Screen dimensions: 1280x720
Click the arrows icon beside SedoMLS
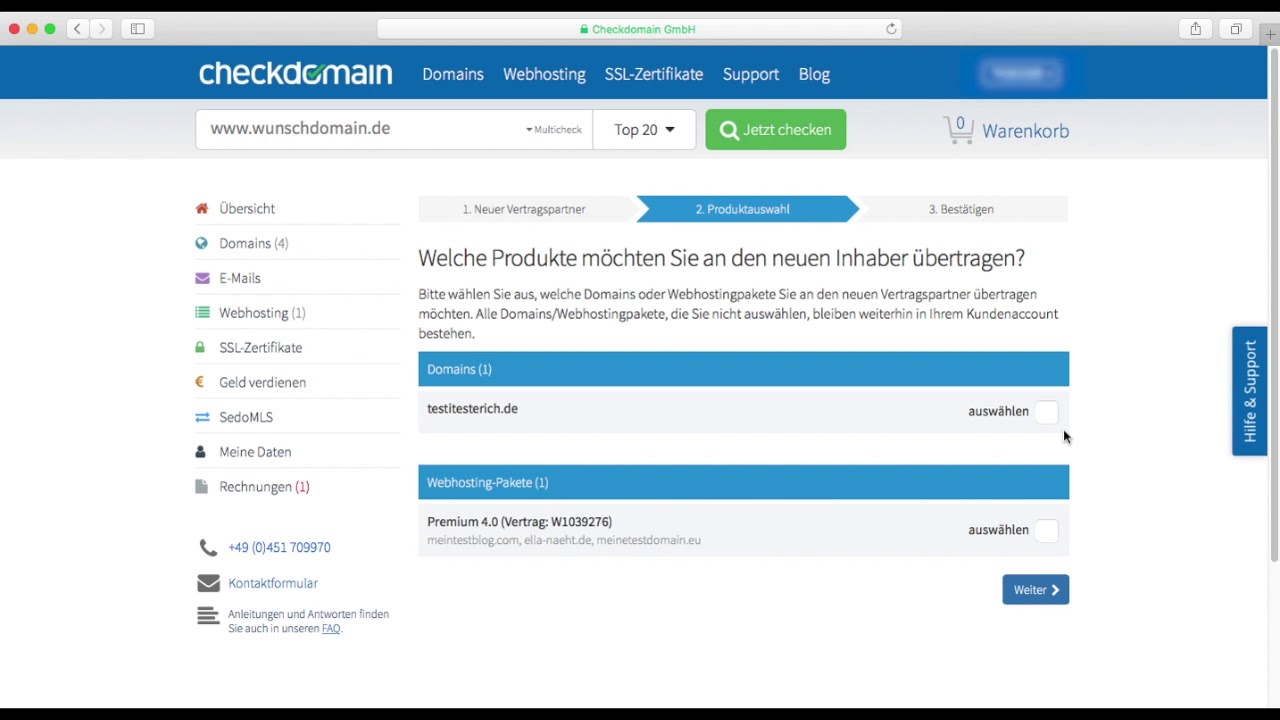pos(202,417)
